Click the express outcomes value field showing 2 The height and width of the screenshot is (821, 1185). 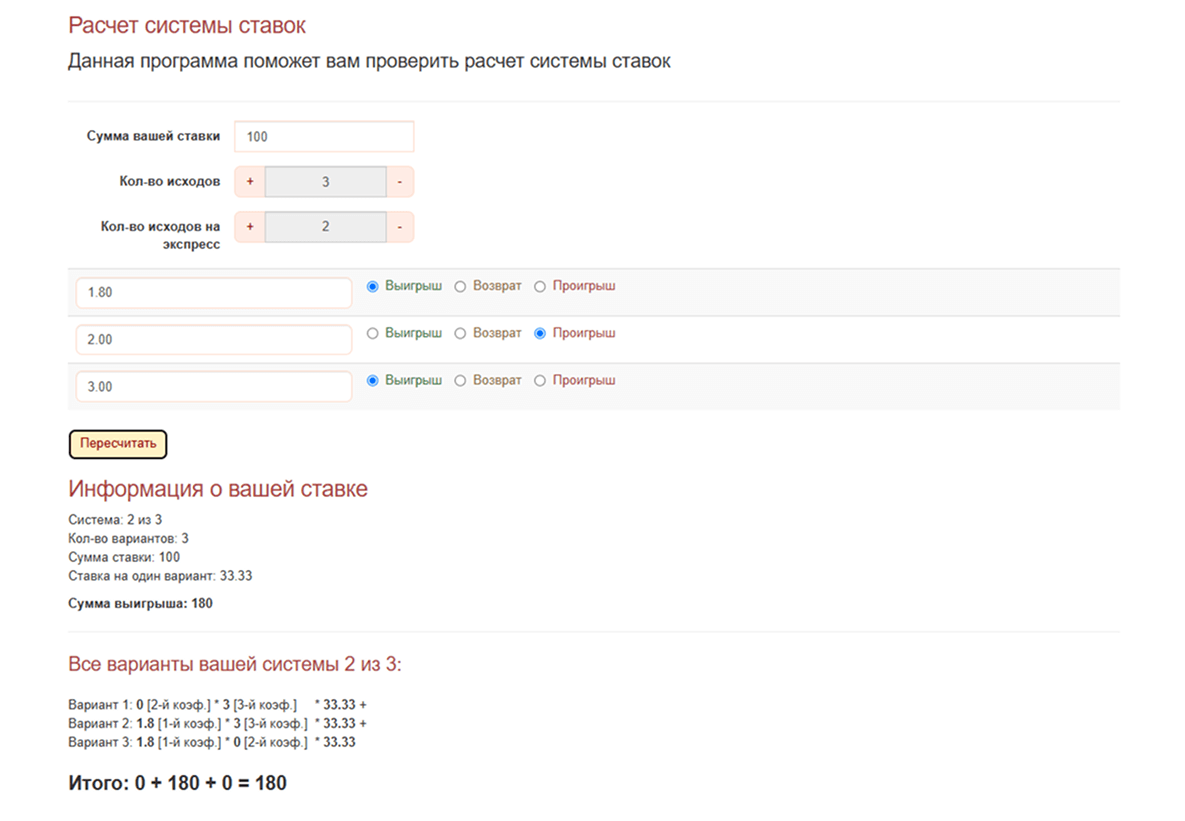click(325, 227)
